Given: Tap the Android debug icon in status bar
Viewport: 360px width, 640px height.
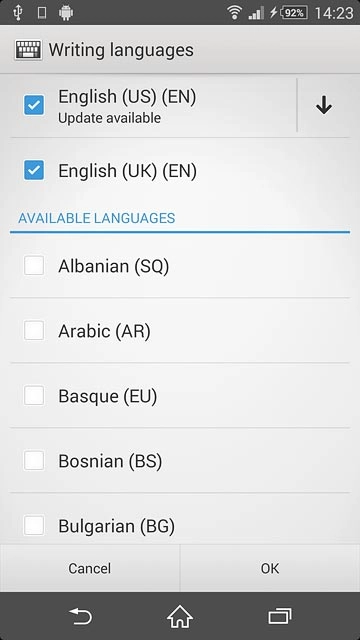Looking at the screenshot, I should tap(66, 13).
